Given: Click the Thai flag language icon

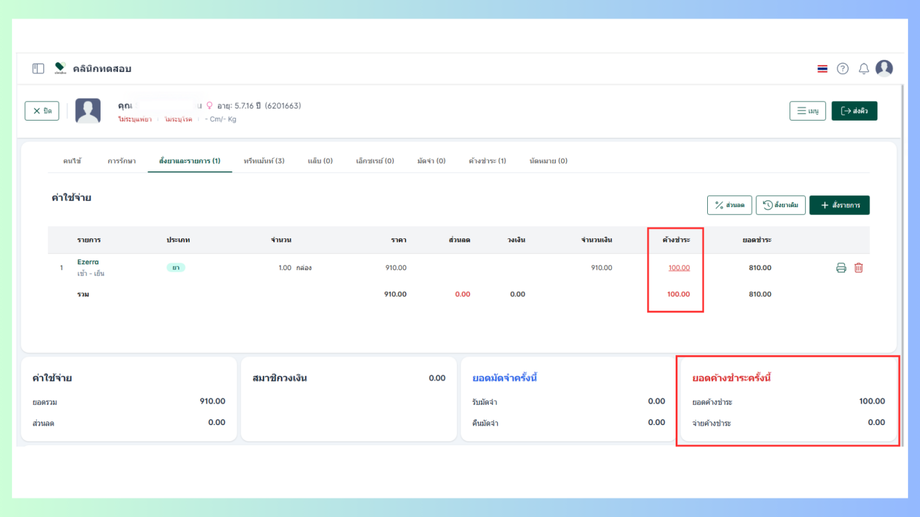Looking at the screenshot, I should [x=822, y=69].
